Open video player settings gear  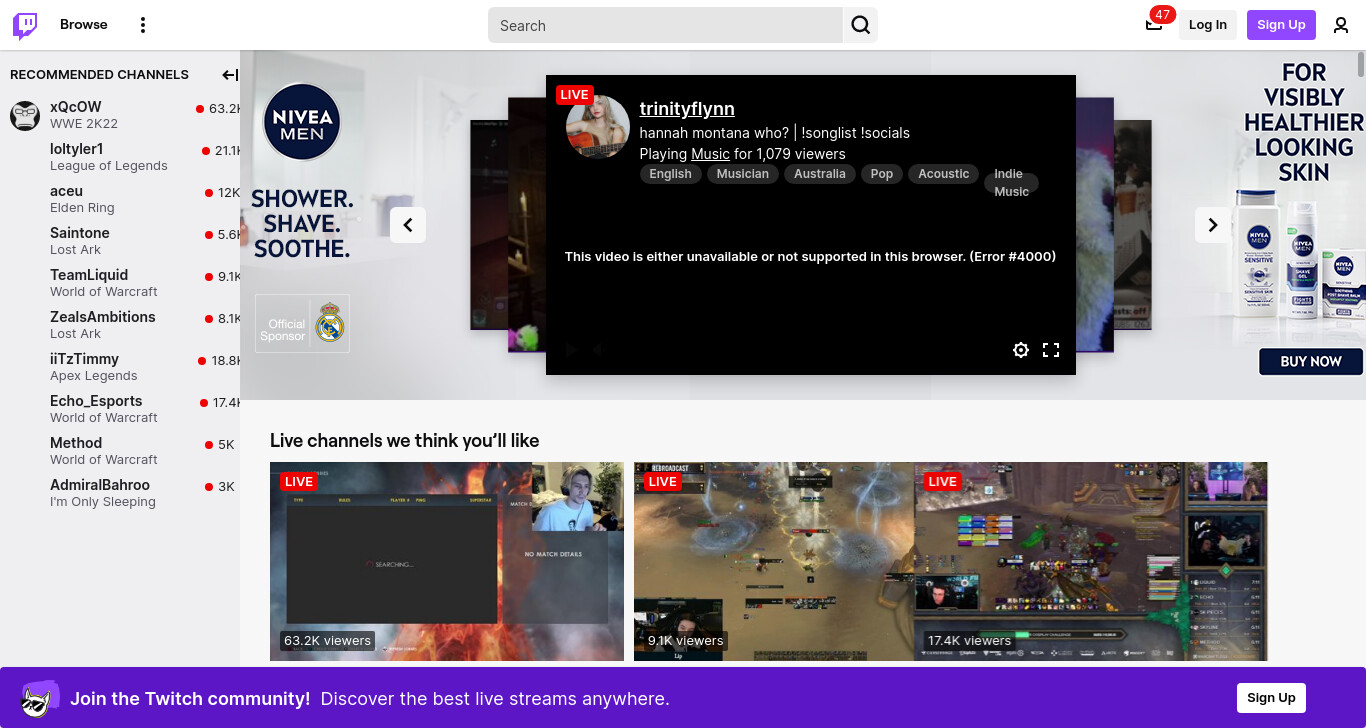(1021, 350)
